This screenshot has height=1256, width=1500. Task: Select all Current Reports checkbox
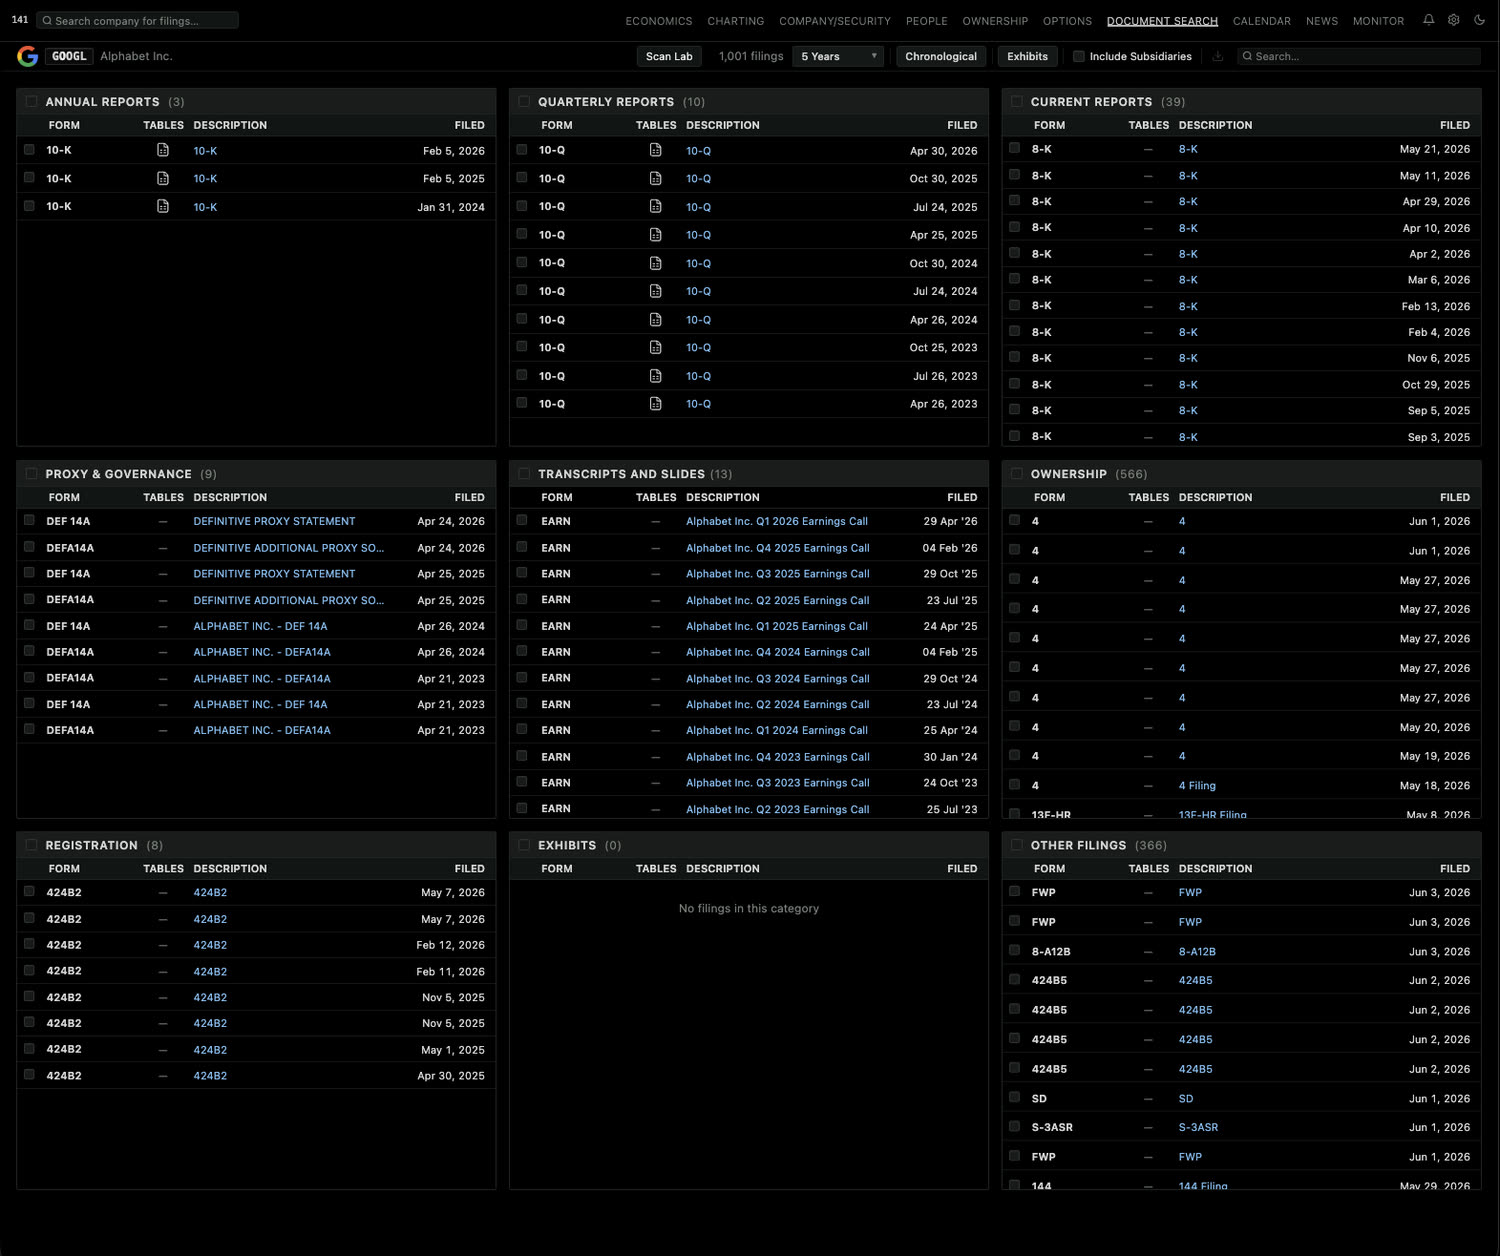point(1017,101)
